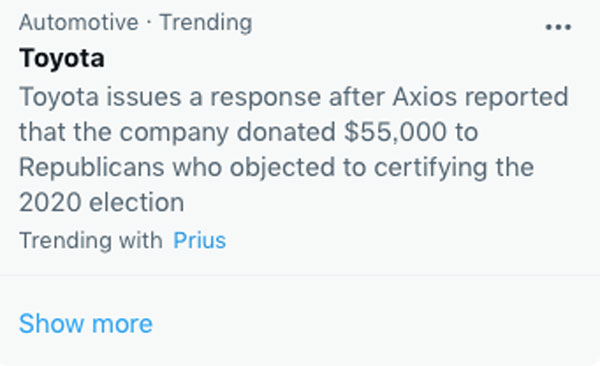Click the Toyota issues a response text

[x=170, y=97]
